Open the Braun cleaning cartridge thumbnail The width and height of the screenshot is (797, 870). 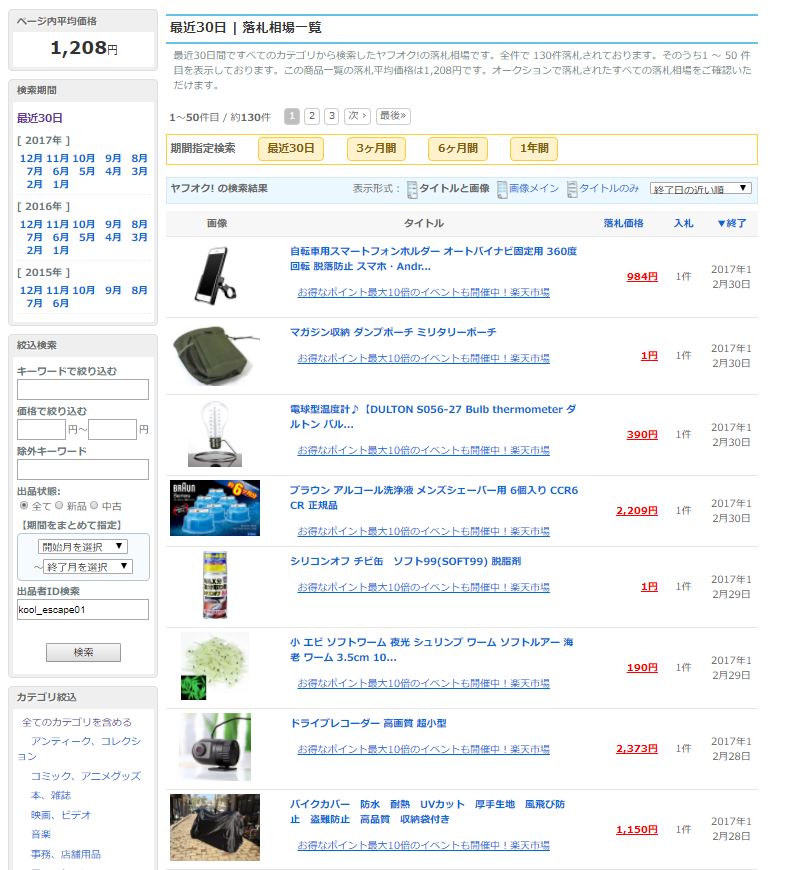tap(215, 508)
